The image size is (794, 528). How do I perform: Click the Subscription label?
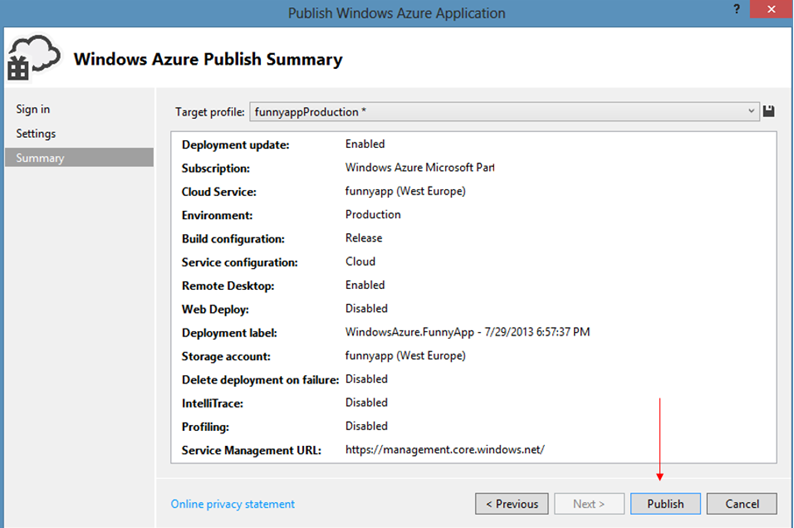click(x=216, y=168)
